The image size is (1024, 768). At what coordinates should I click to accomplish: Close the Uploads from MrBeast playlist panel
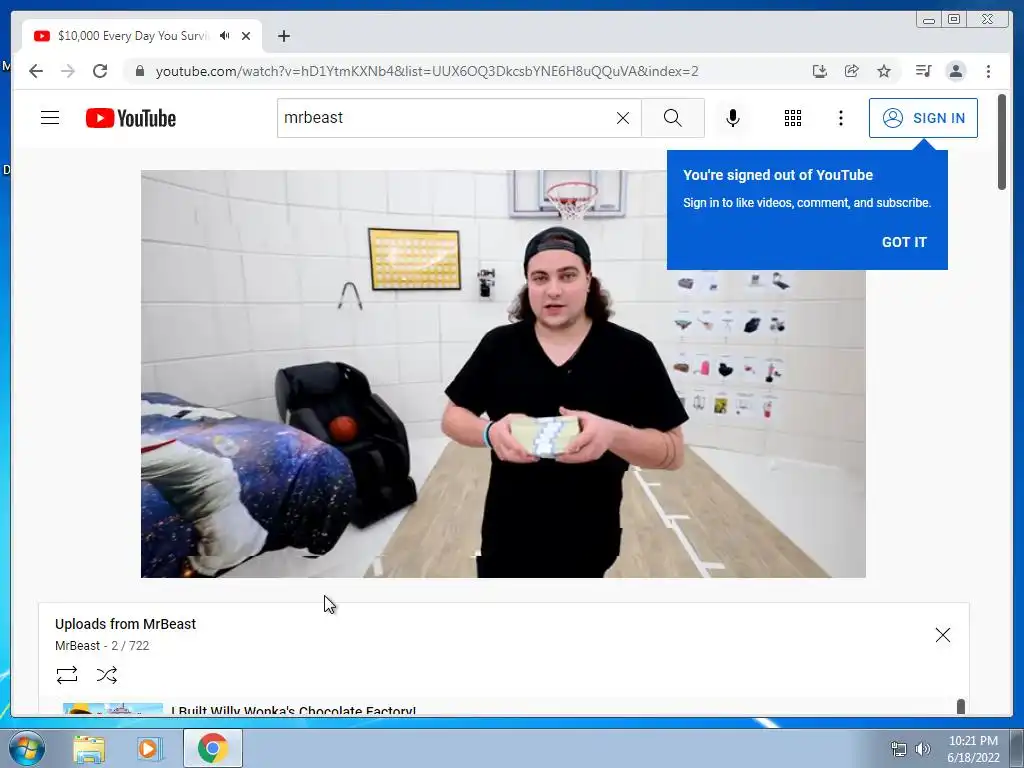click(942, 635)
